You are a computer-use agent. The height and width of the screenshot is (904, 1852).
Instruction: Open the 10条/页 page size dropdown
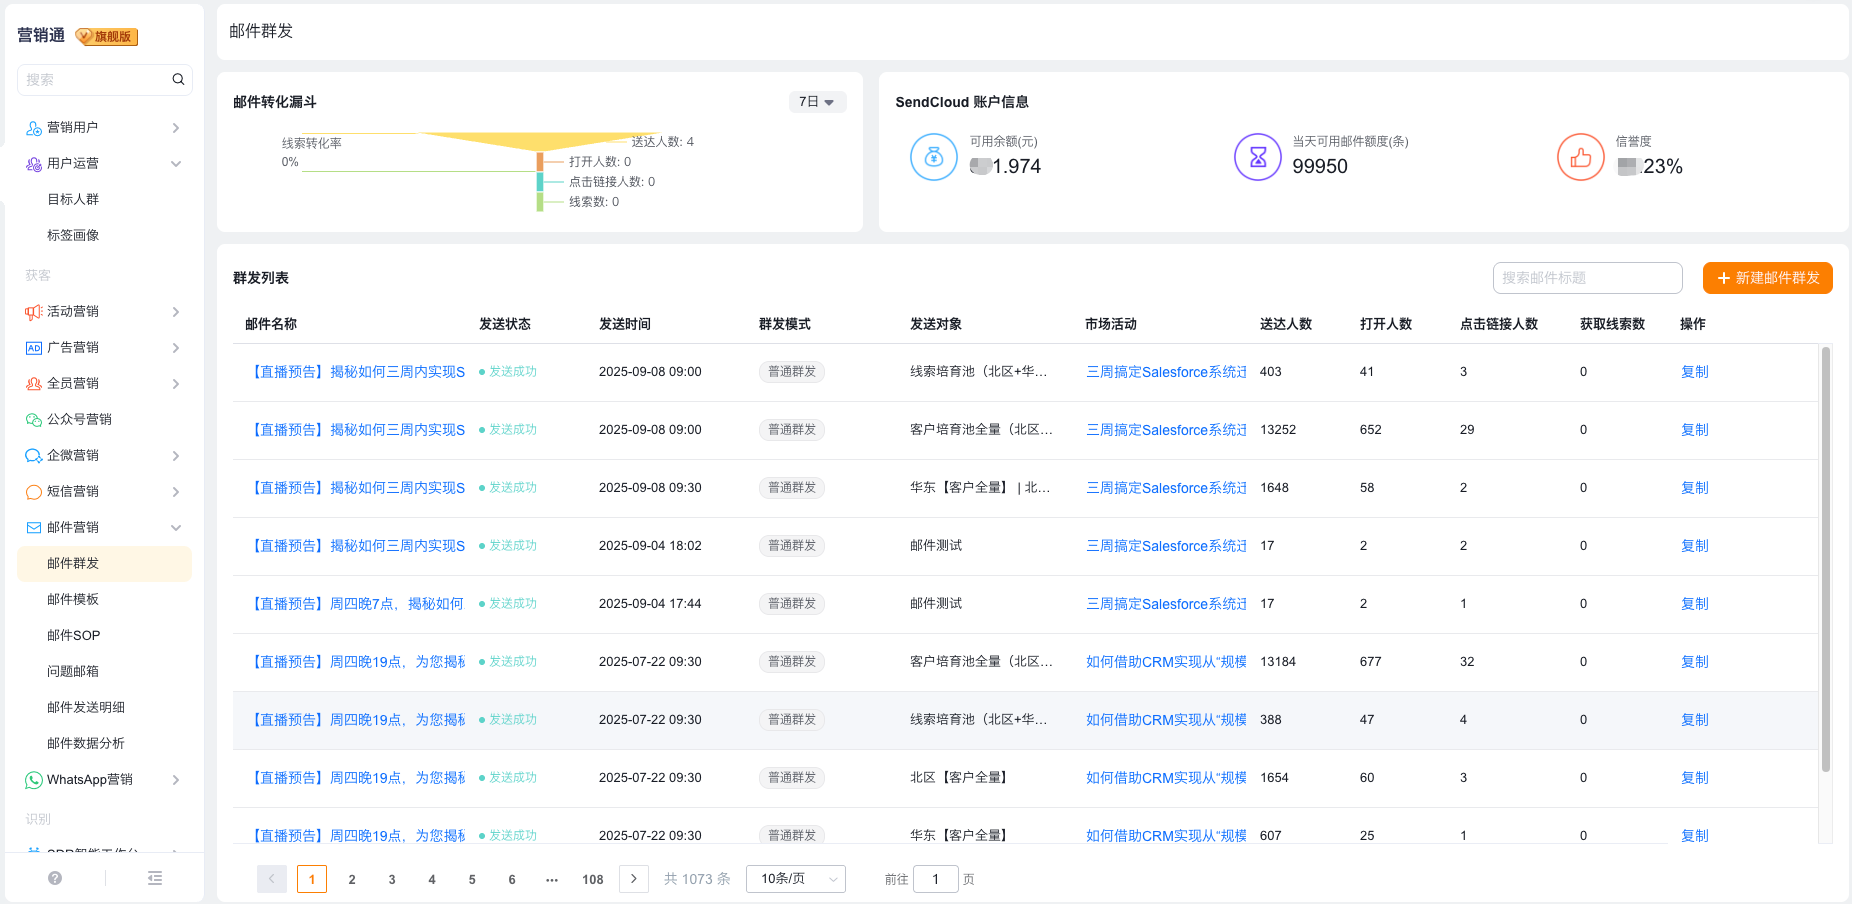tap(795, 879)
